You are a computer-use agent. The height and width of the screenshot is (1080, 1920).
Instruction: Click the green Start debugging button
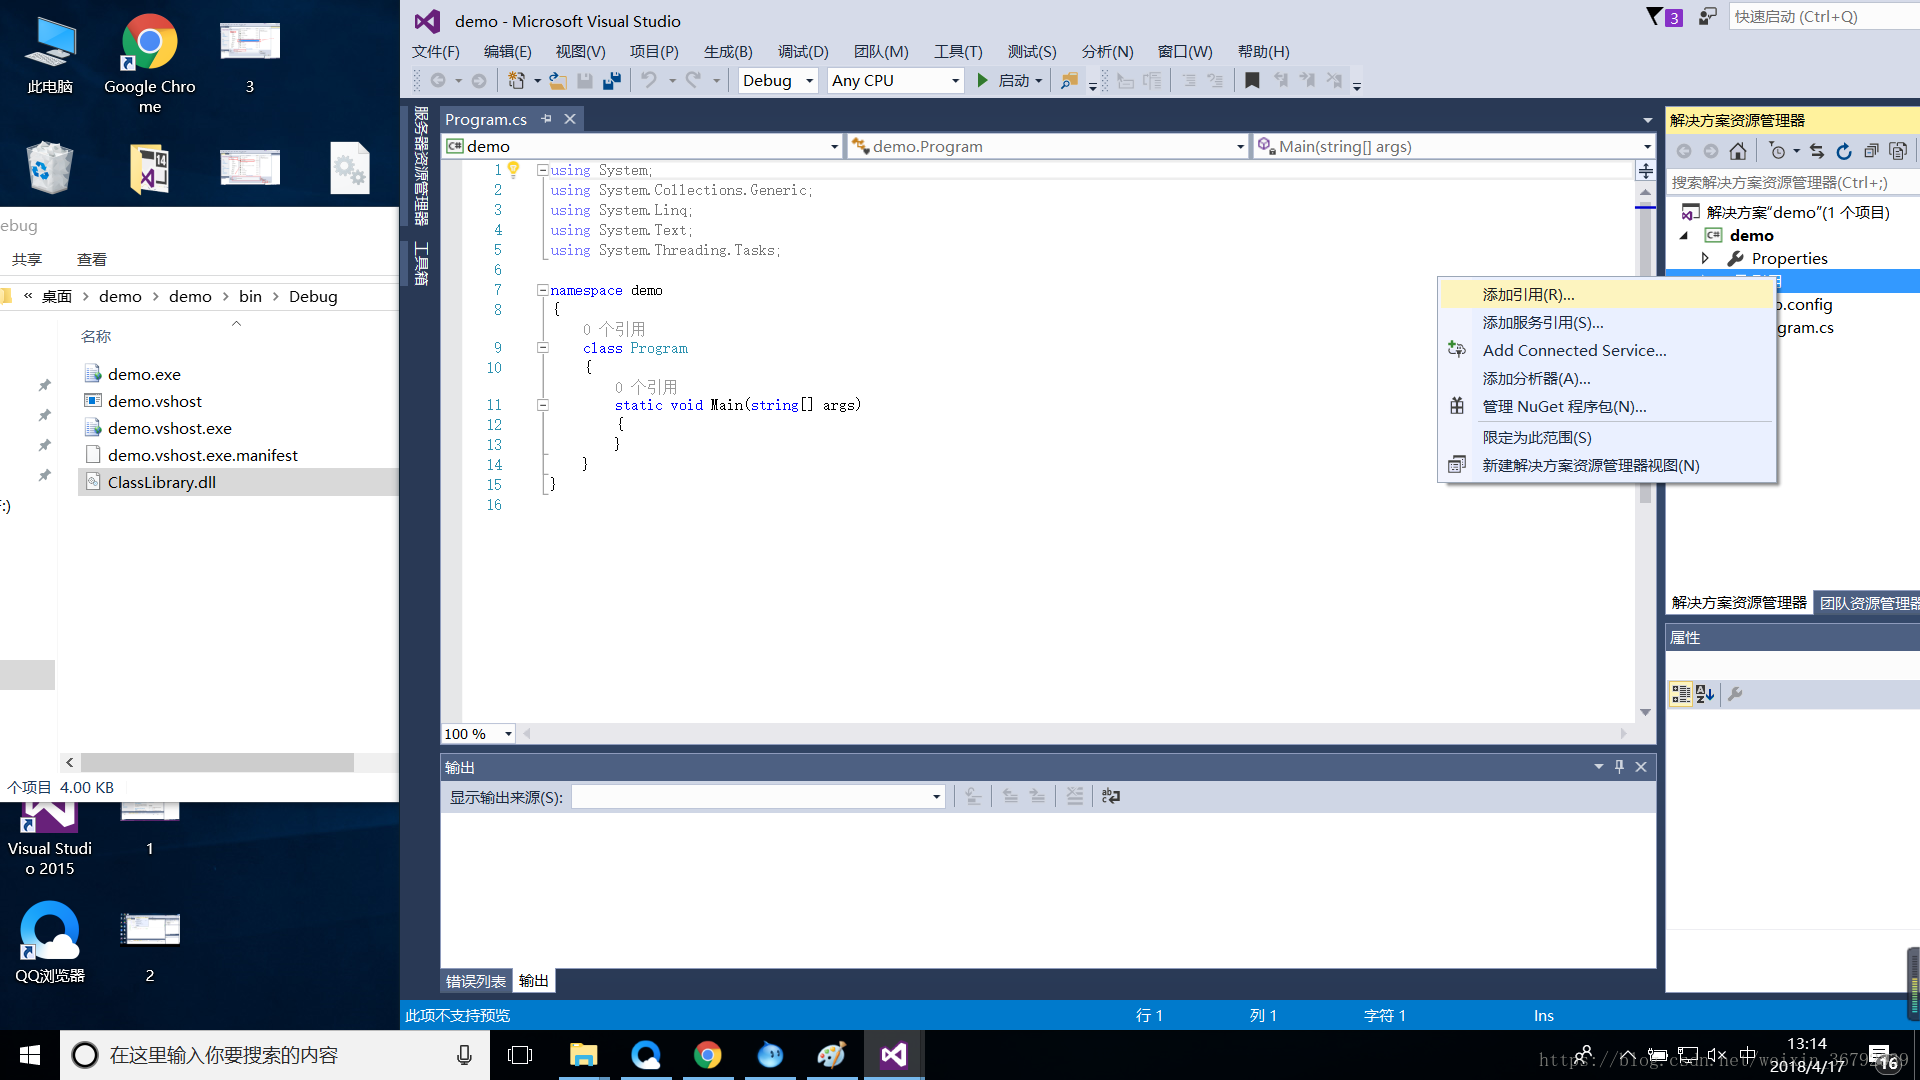click(x=982, y=81)
